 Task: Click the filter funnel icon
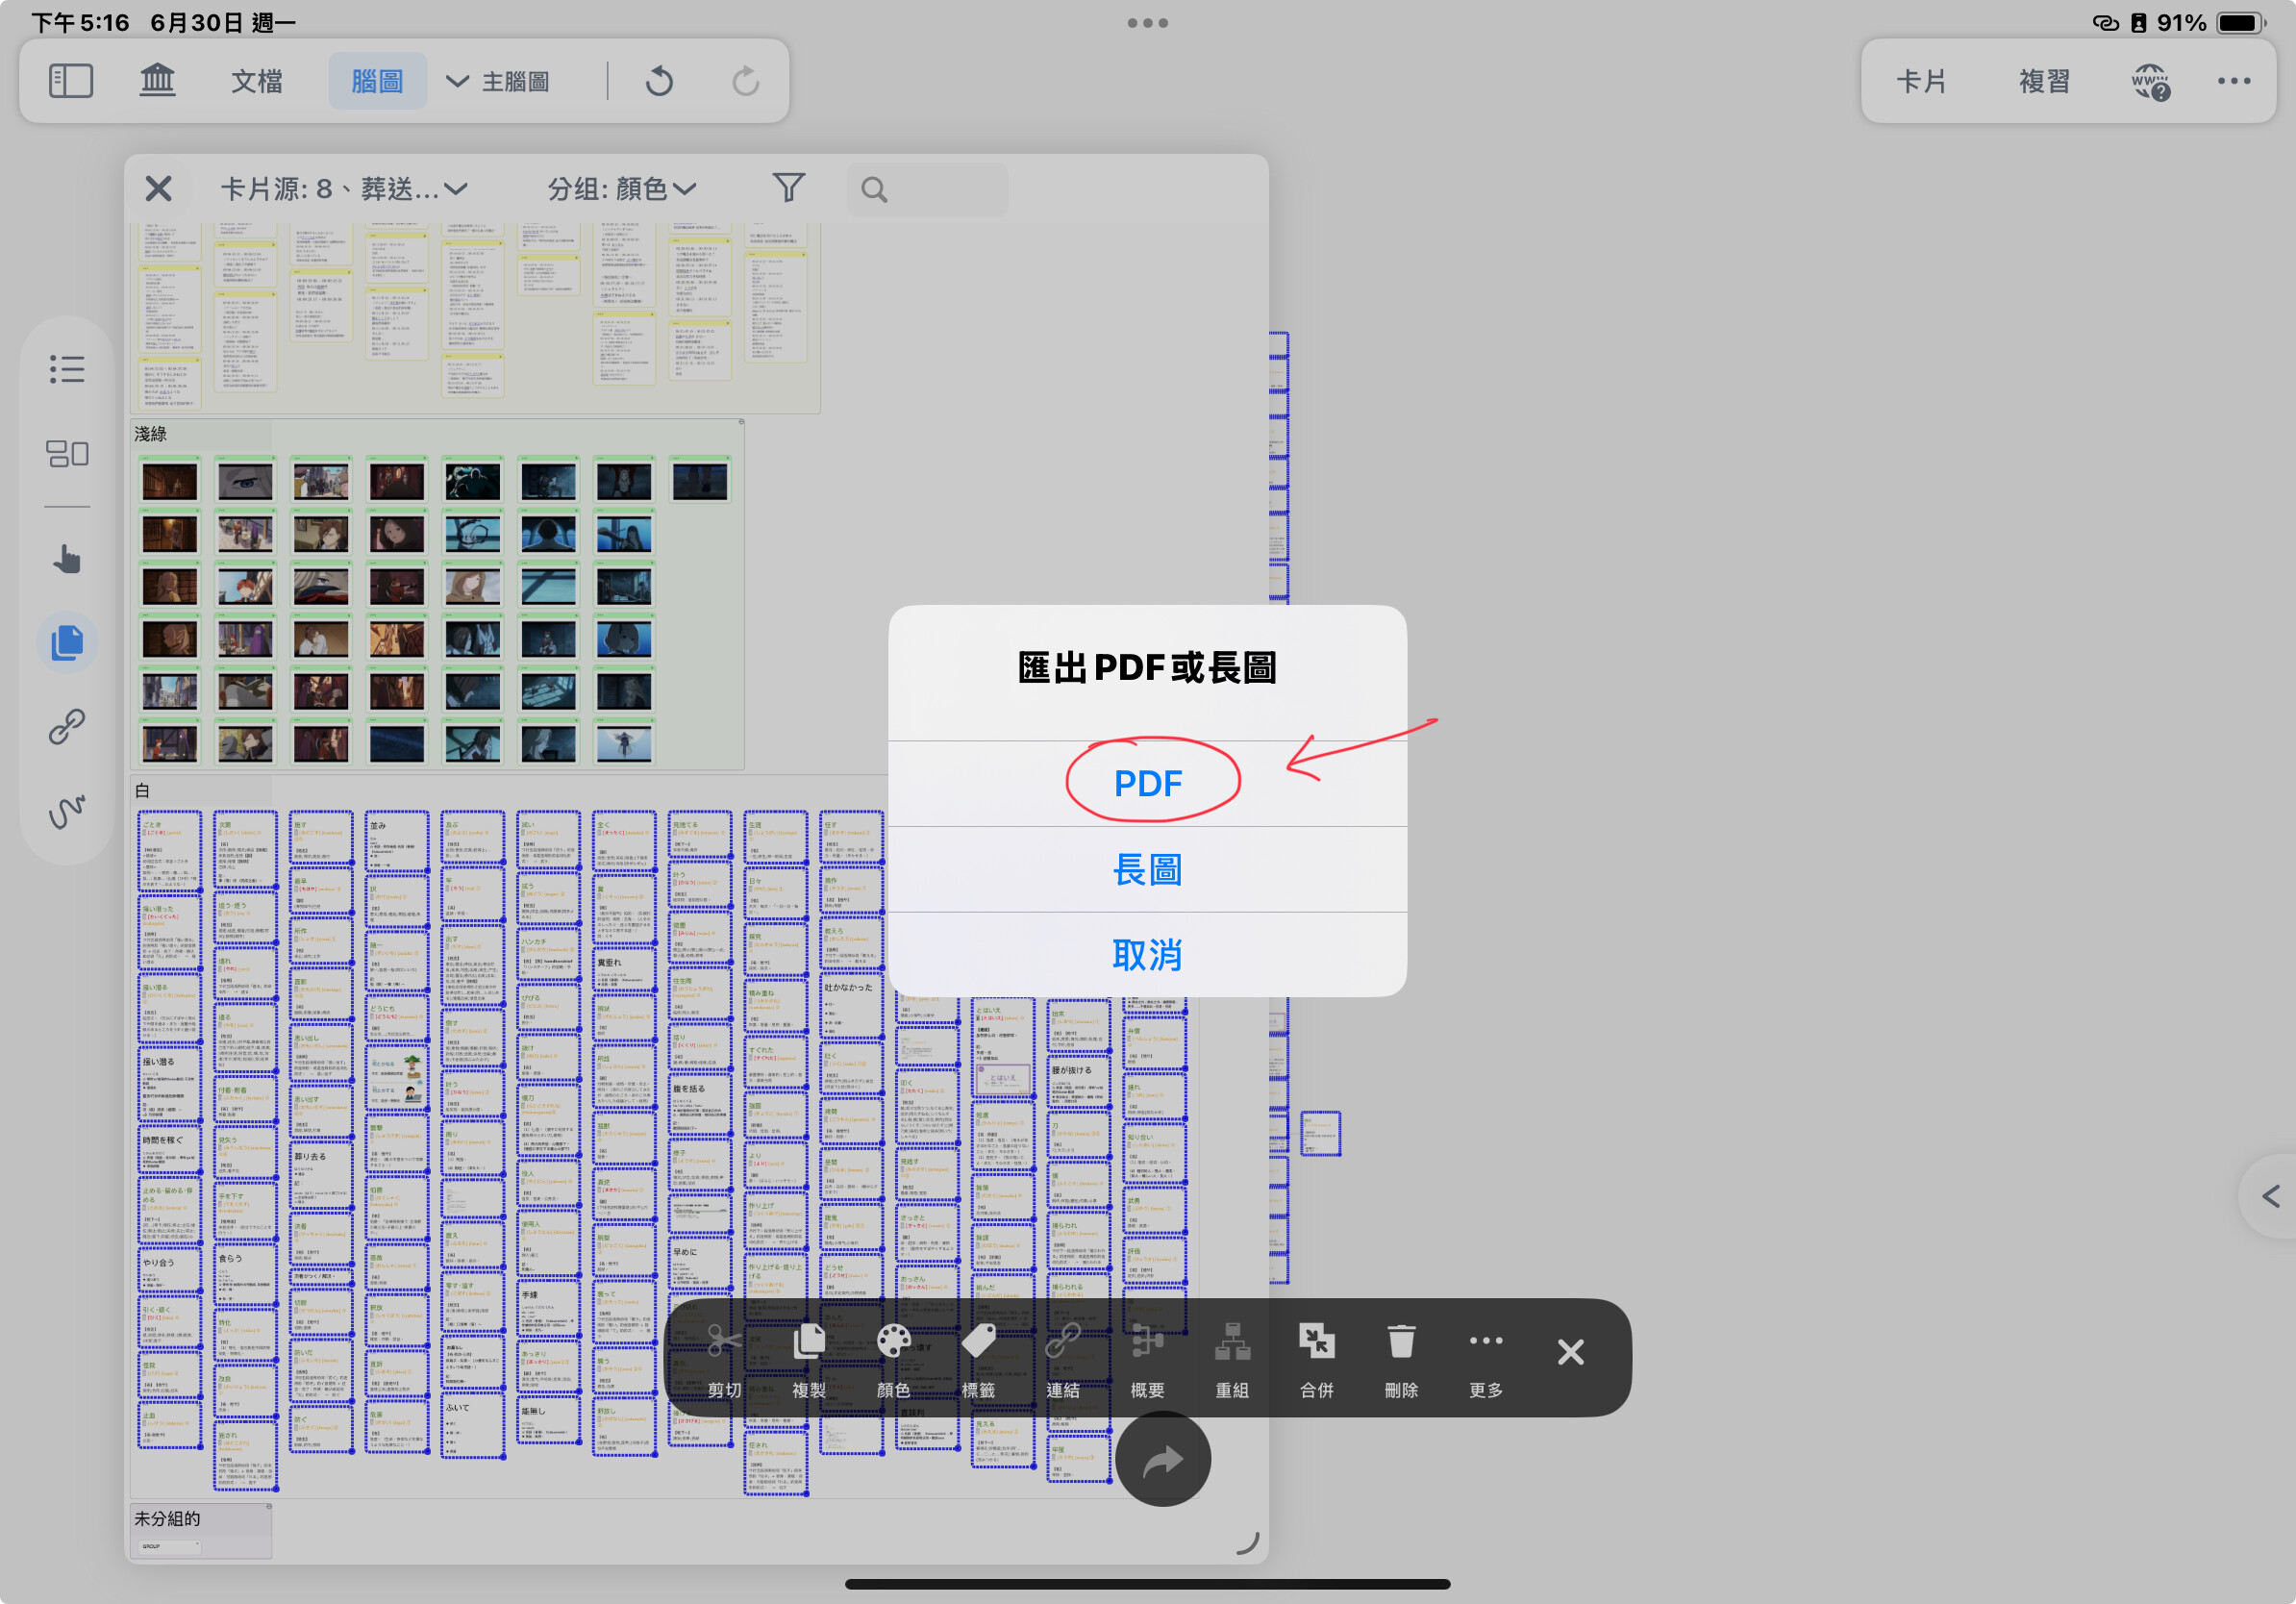coord(788,187)
